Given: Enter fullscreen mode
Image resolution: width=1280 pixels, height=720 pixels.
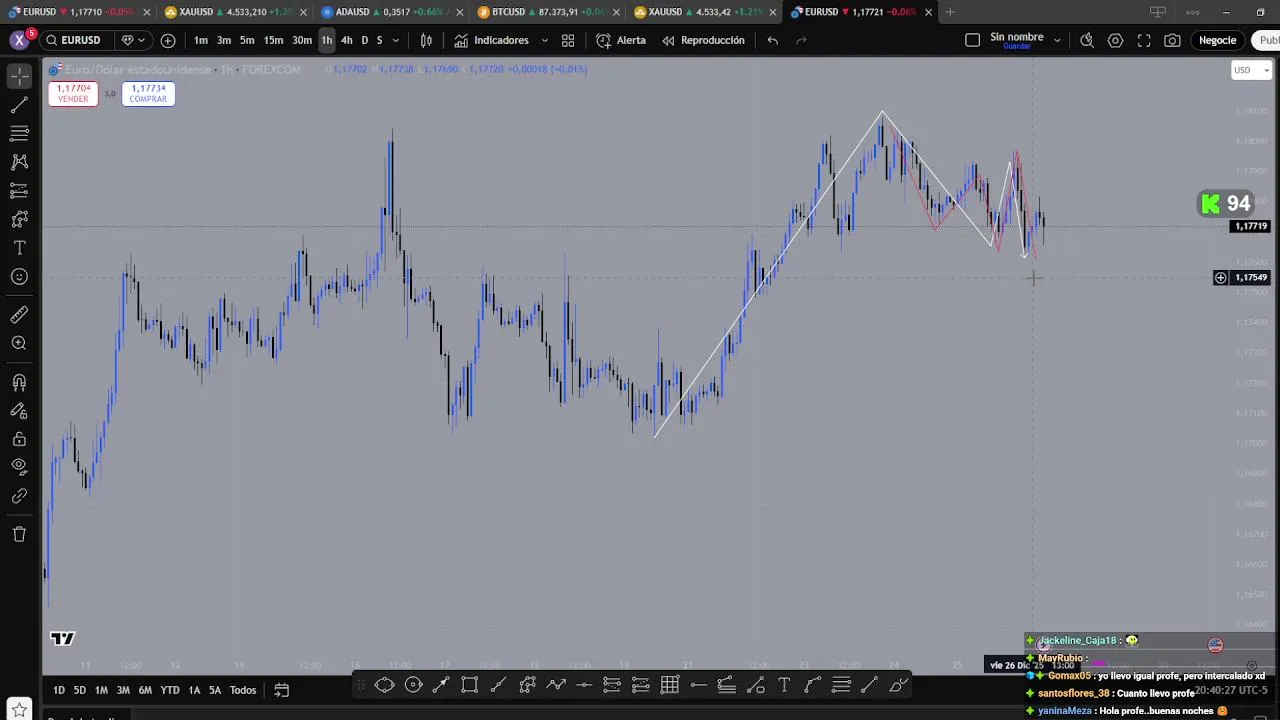Looking at the screenshot, I should [x=1144, y=40].
